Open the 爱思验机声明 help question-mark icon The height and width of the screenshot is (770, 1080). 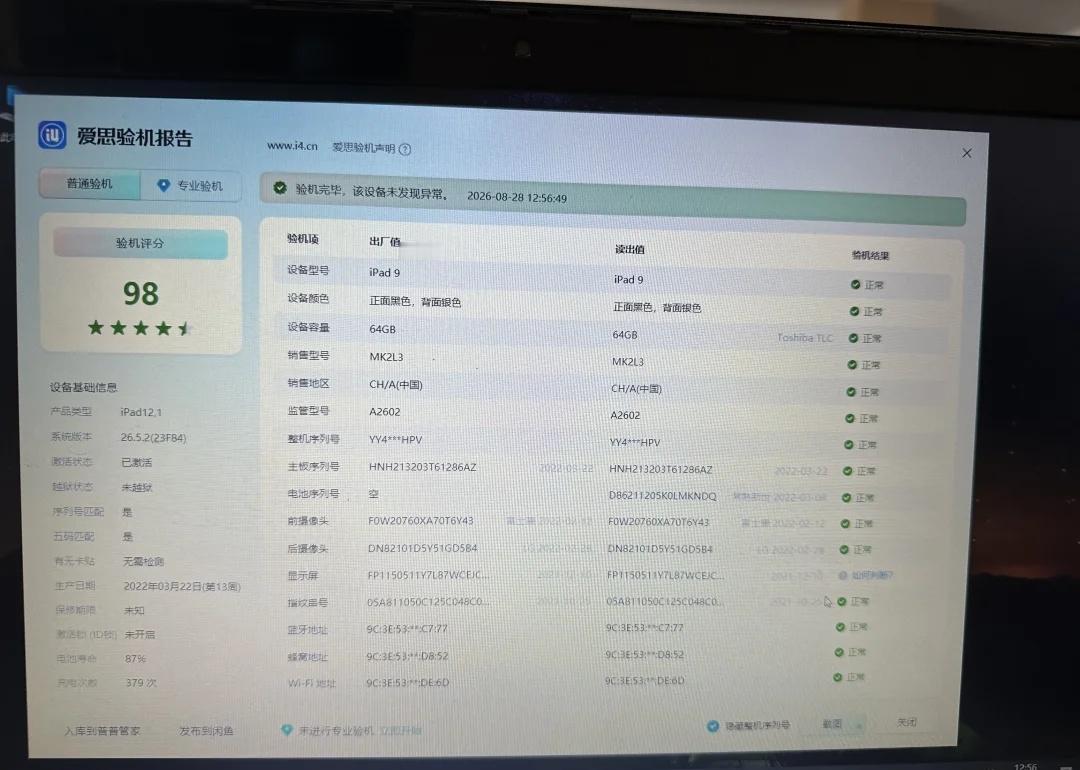point(405,149)
